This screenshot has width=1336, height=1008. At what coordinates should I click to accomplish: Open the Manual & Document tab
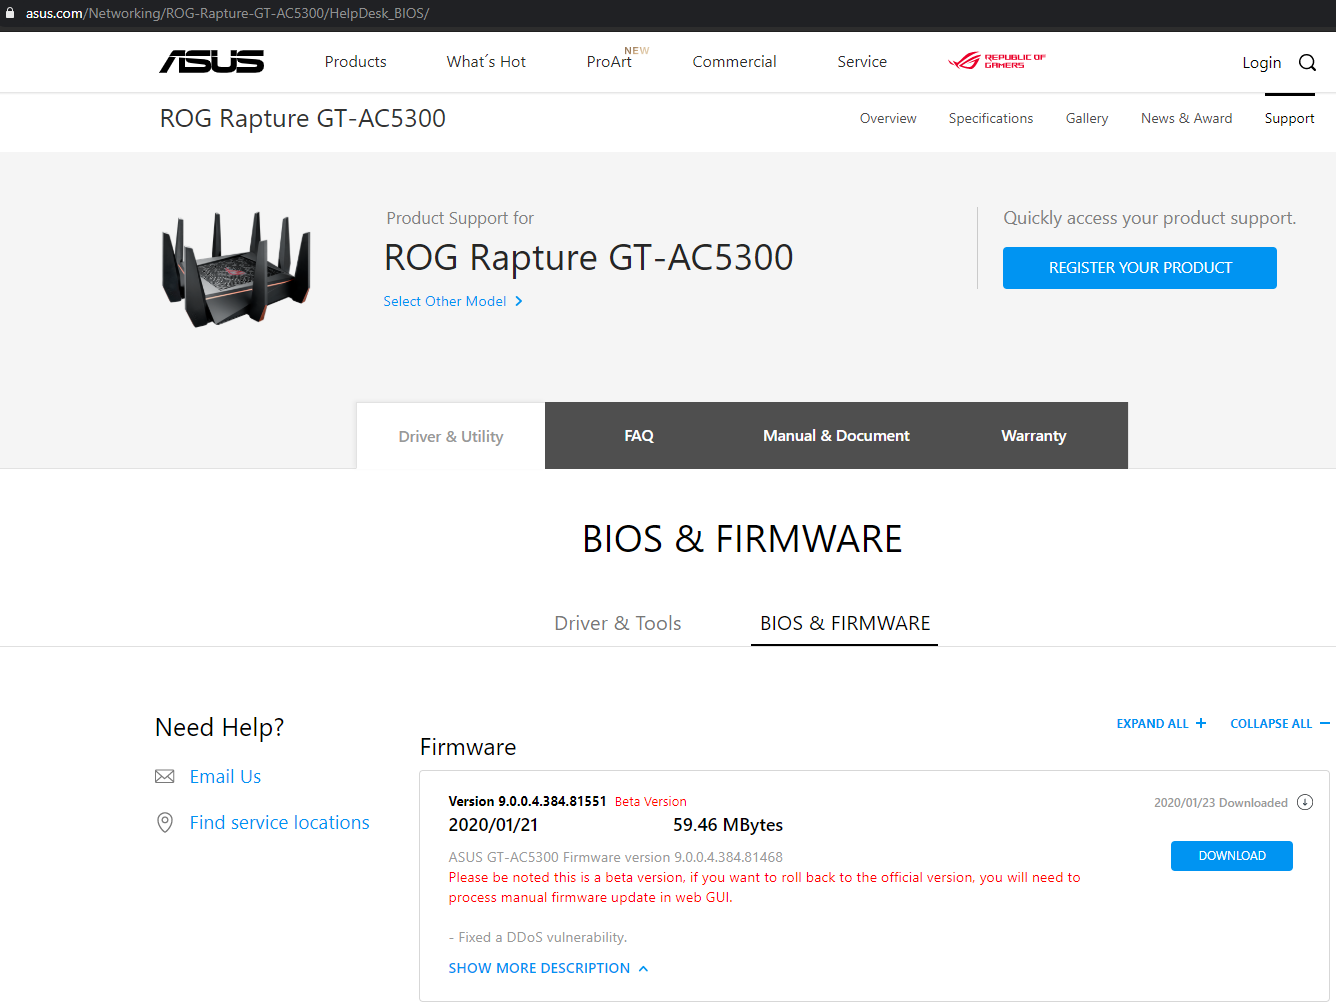click(836, 436)
